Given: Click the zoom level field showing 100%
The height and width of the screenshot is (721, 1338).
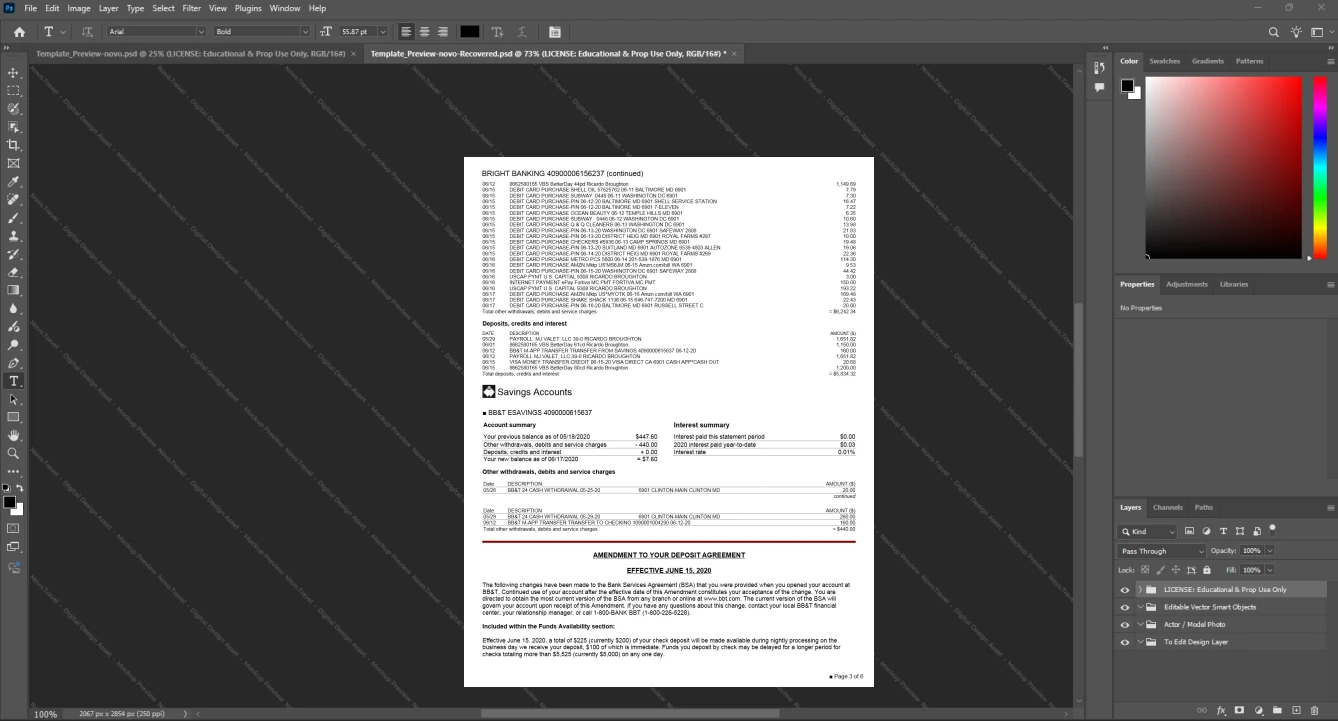Looking at the screenshot, I should (46, 714).
